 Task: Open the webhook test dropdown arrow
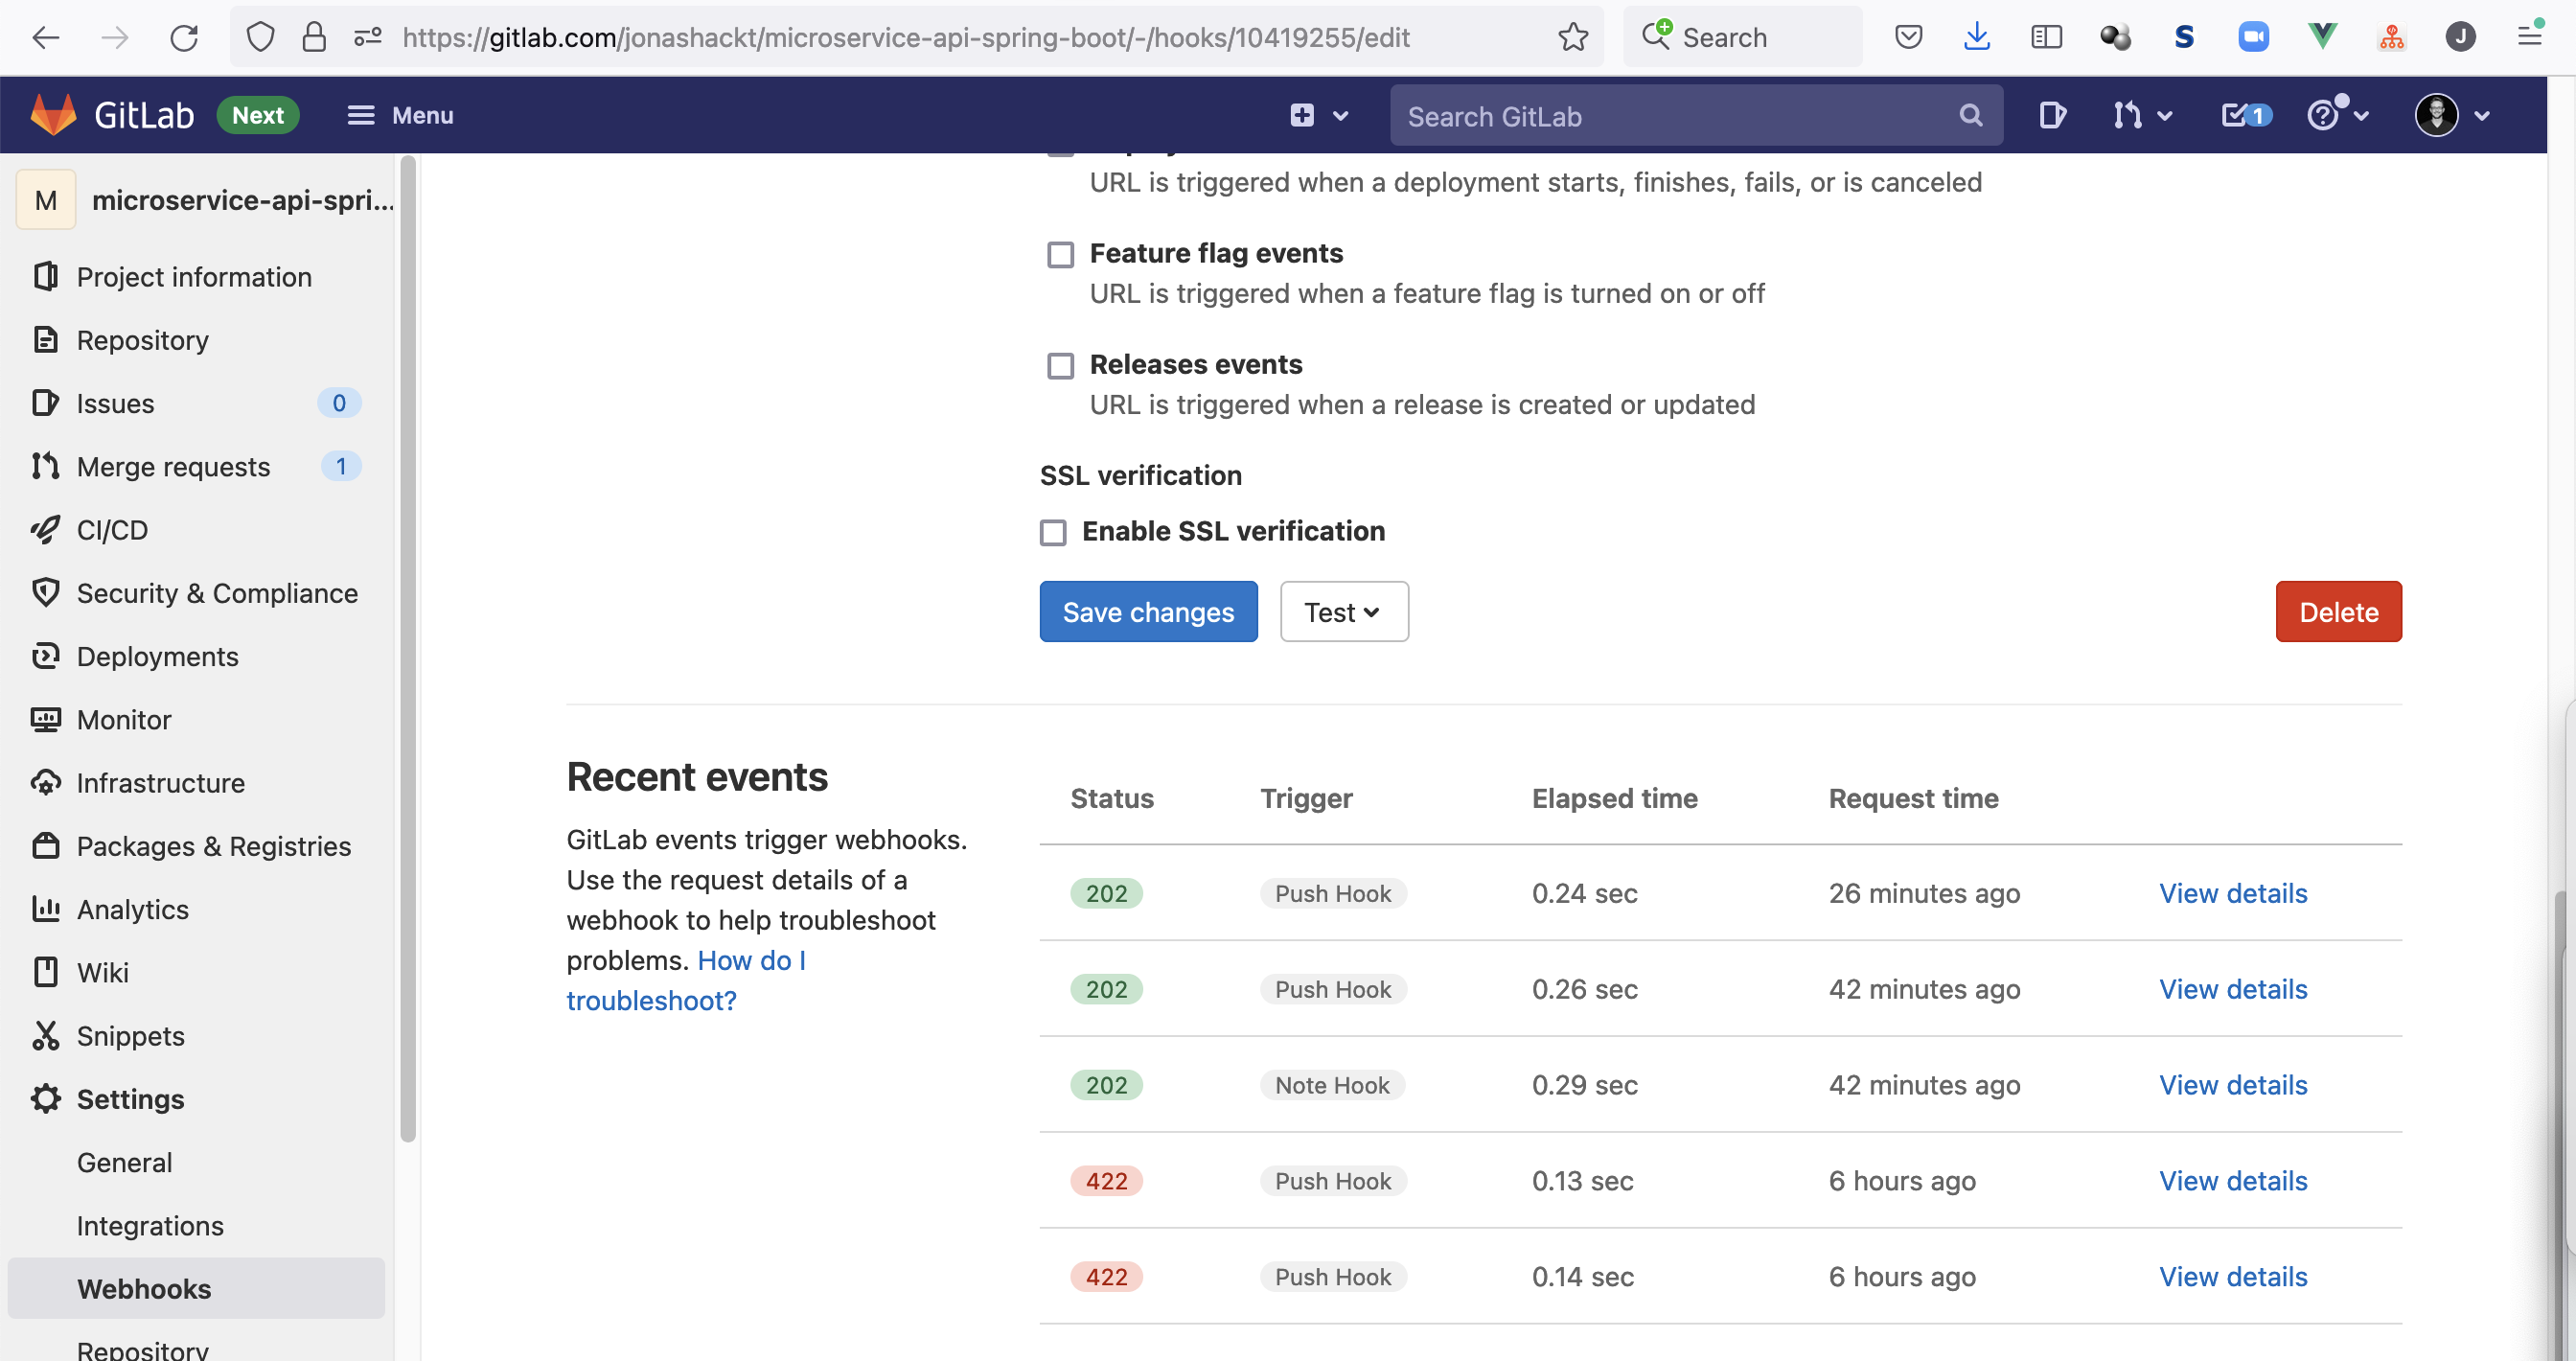[x=1371, y=611]
